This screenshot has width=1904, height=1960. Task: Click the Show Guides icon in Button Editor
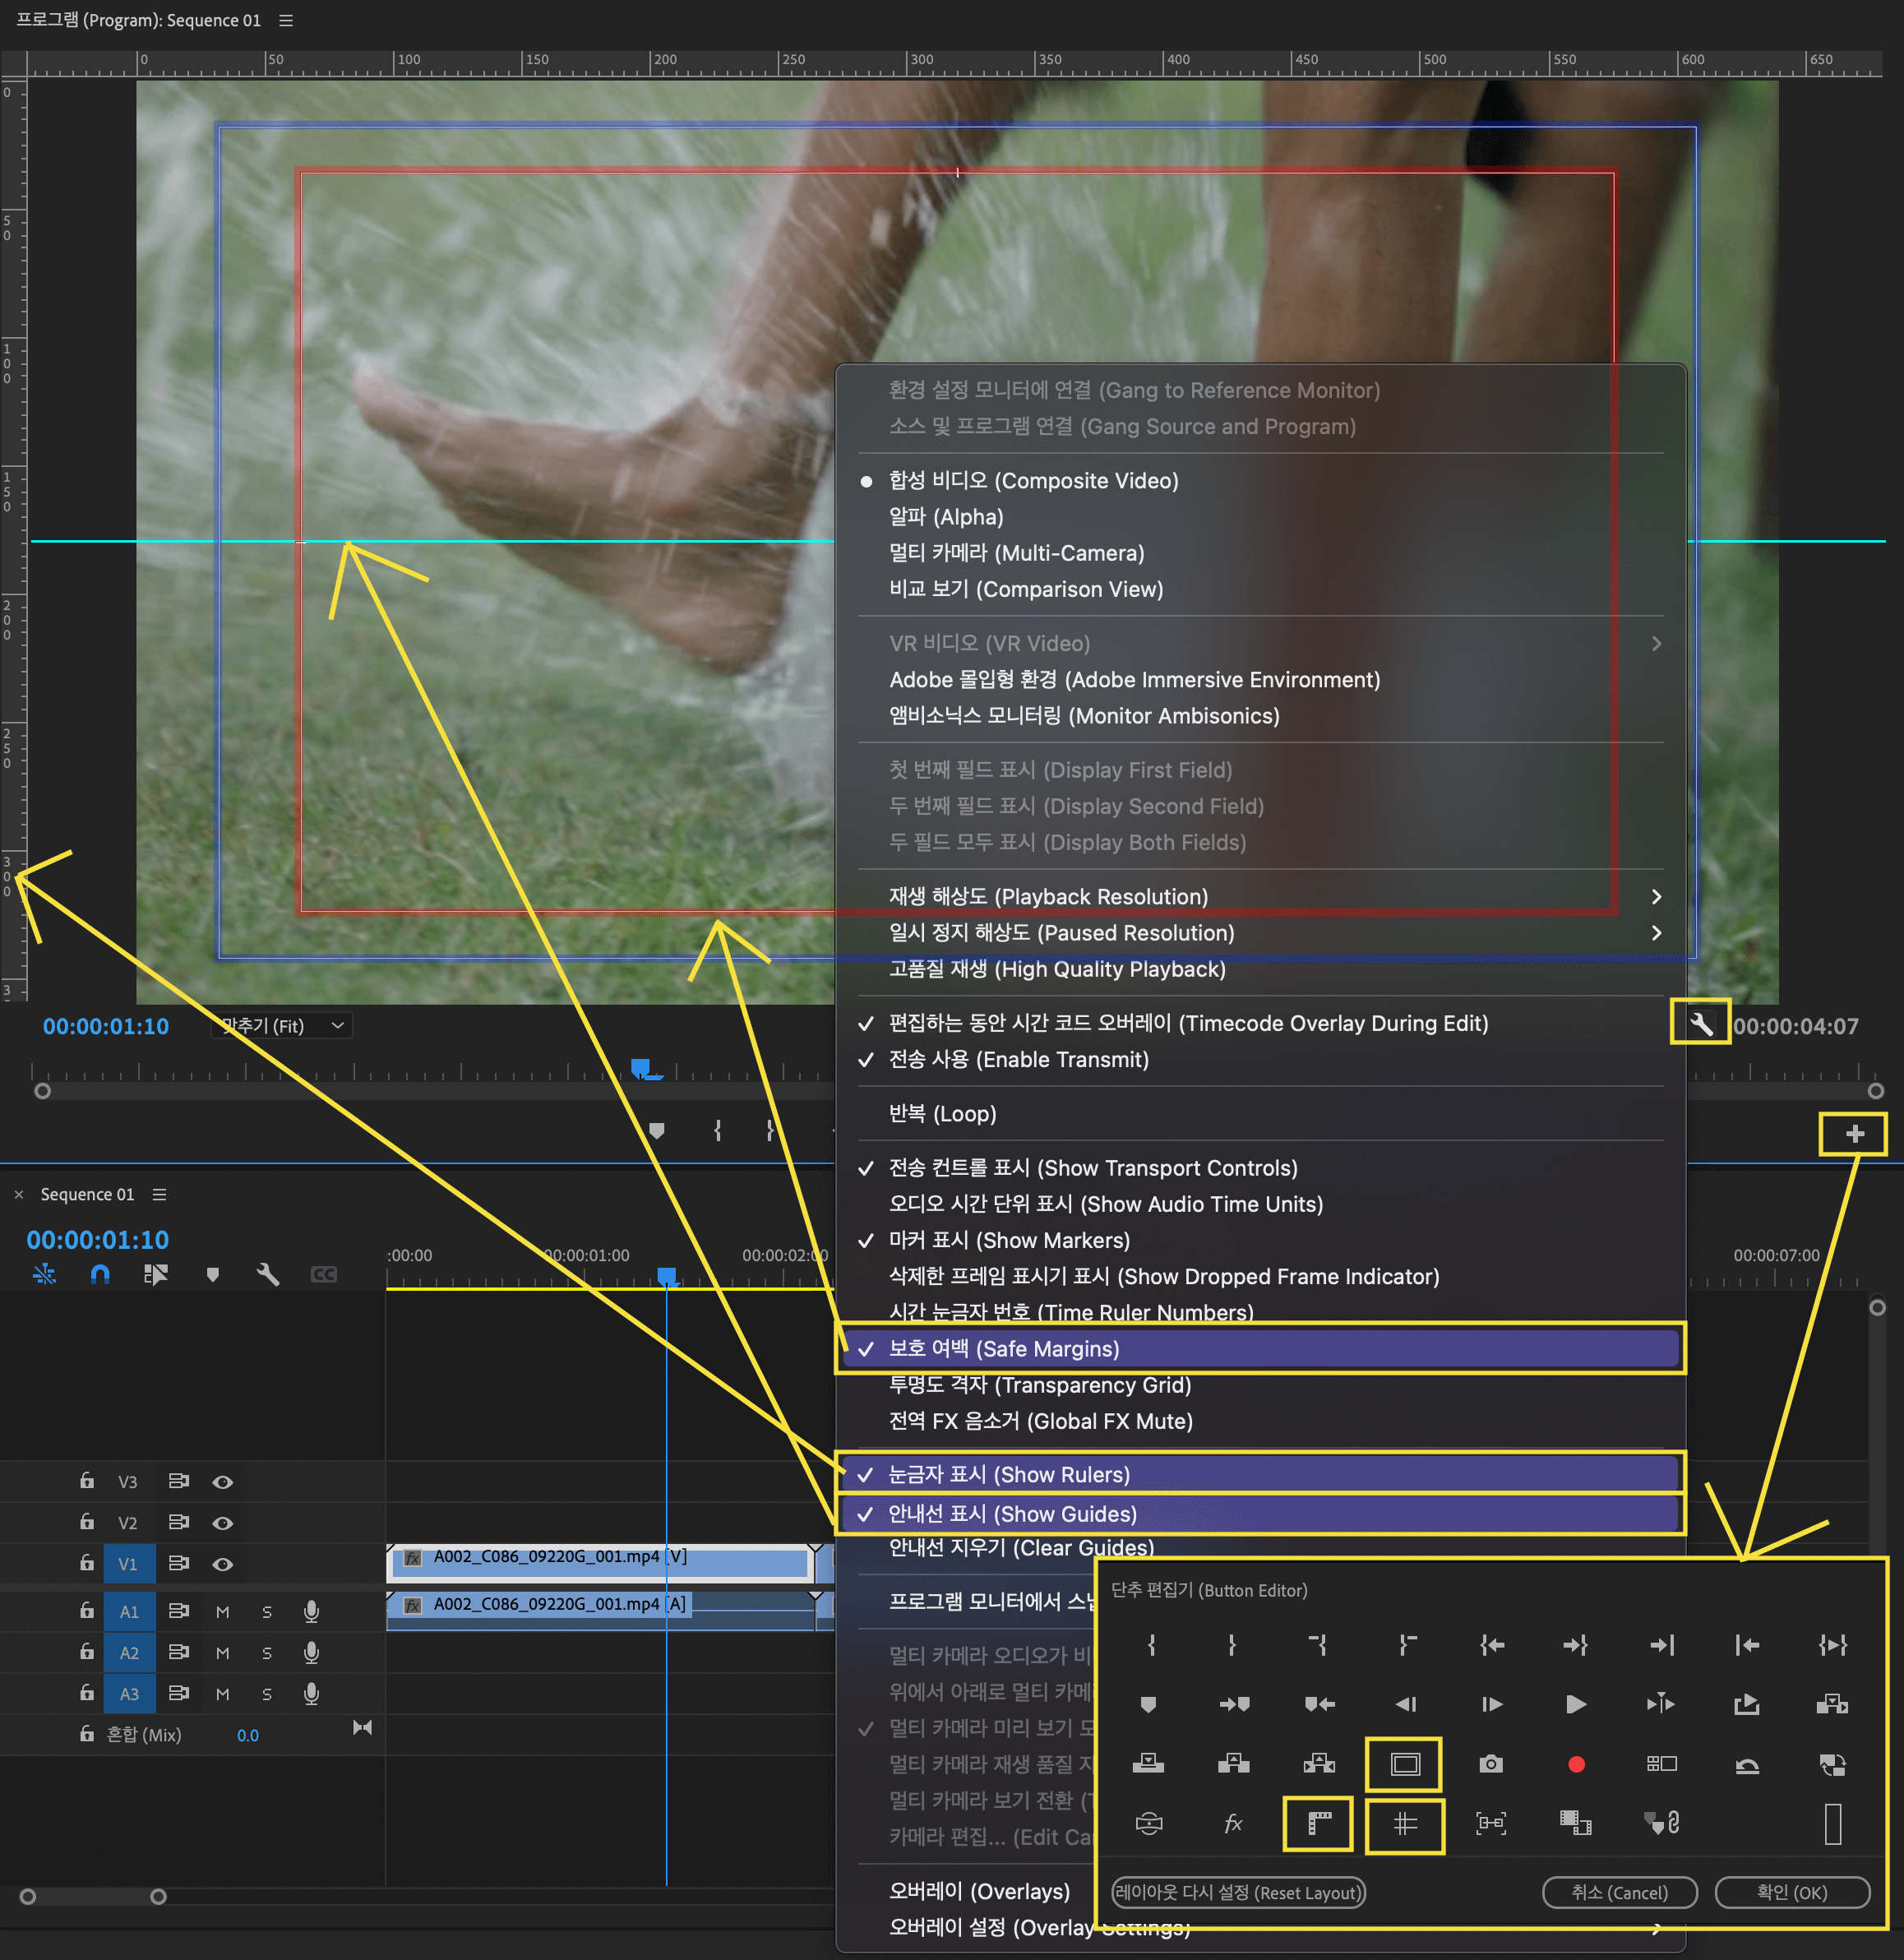coord(1404,1823)
